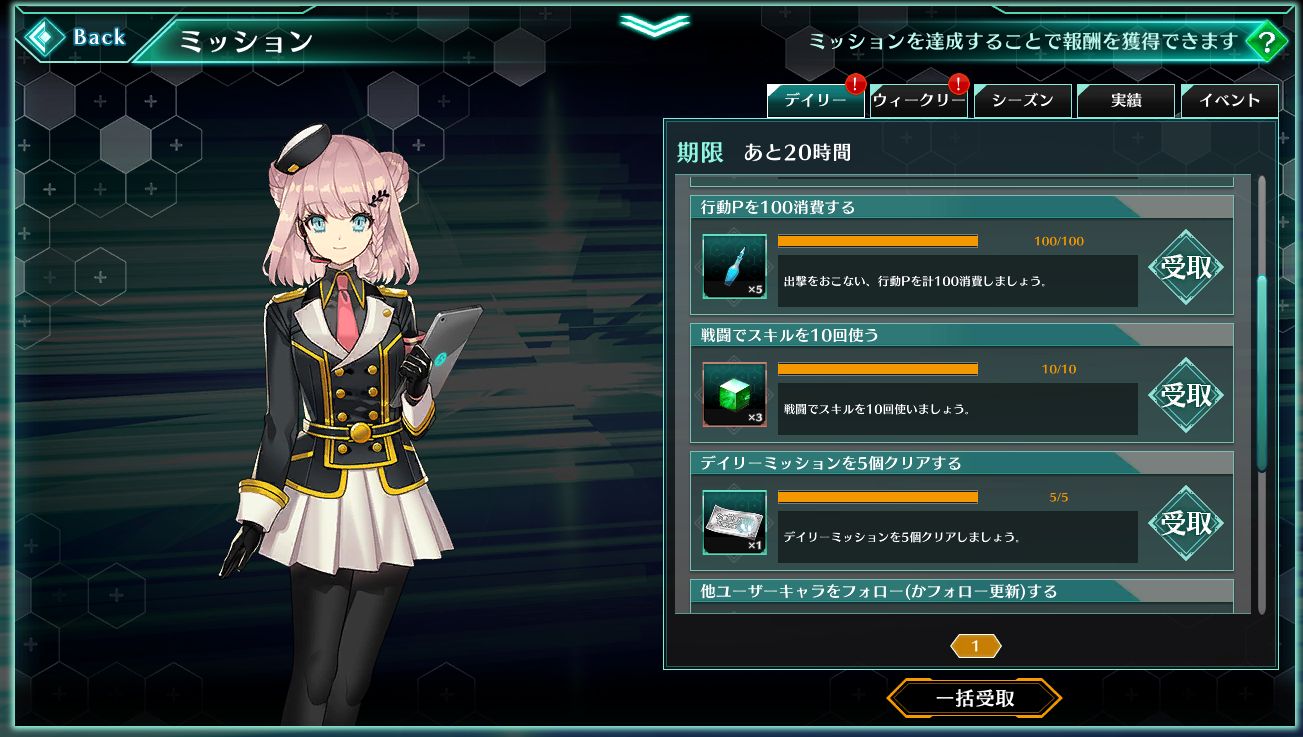The height and width of the screenshot is (737, 1303).
Task: Click the 一括受取 claim-all button
Action: pos(974,699)
